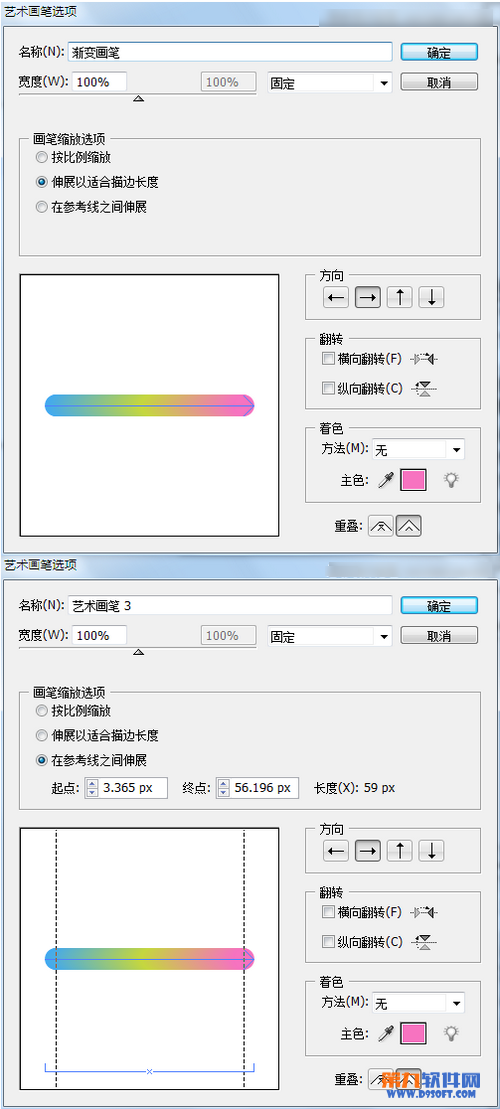Select down direction arrow in bottom dialog

click(x=431, y=851)
